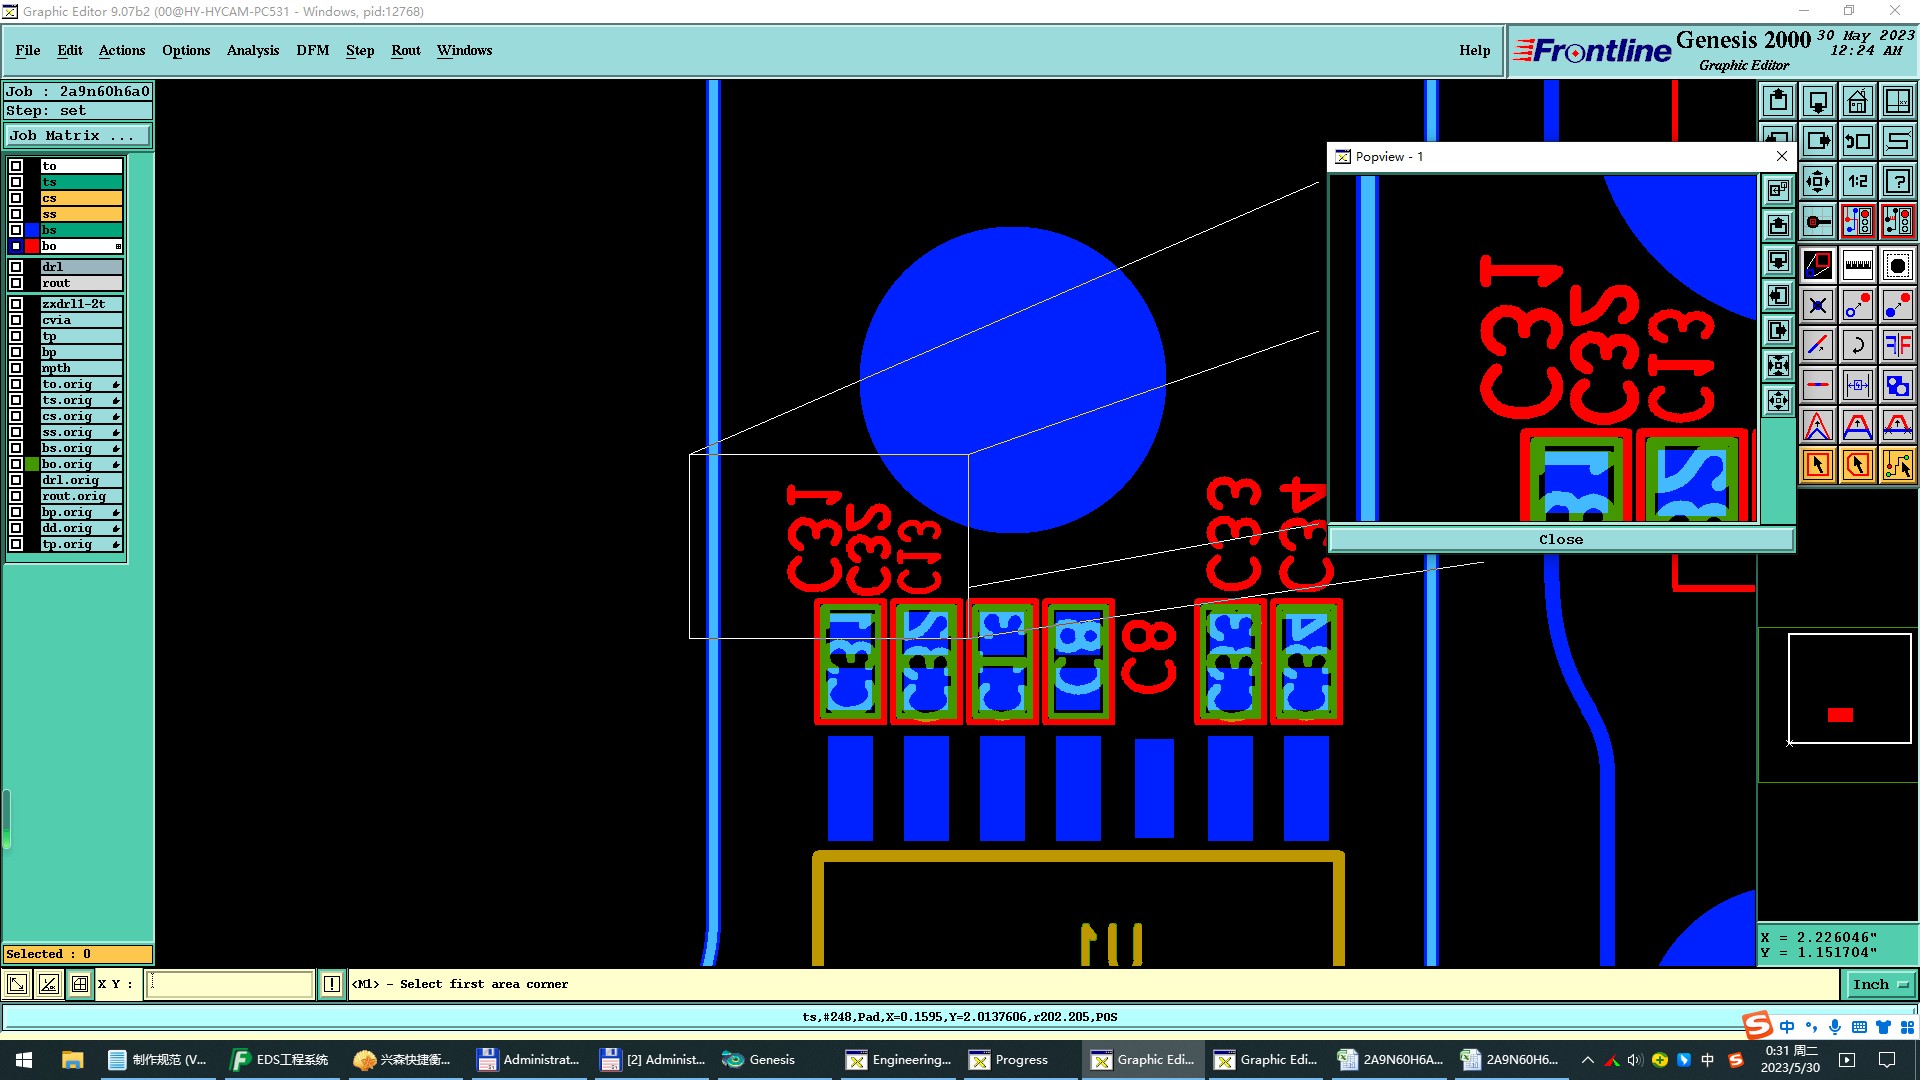
Task: Toggle the checkbox for layer drl
Action: [16, 267]
